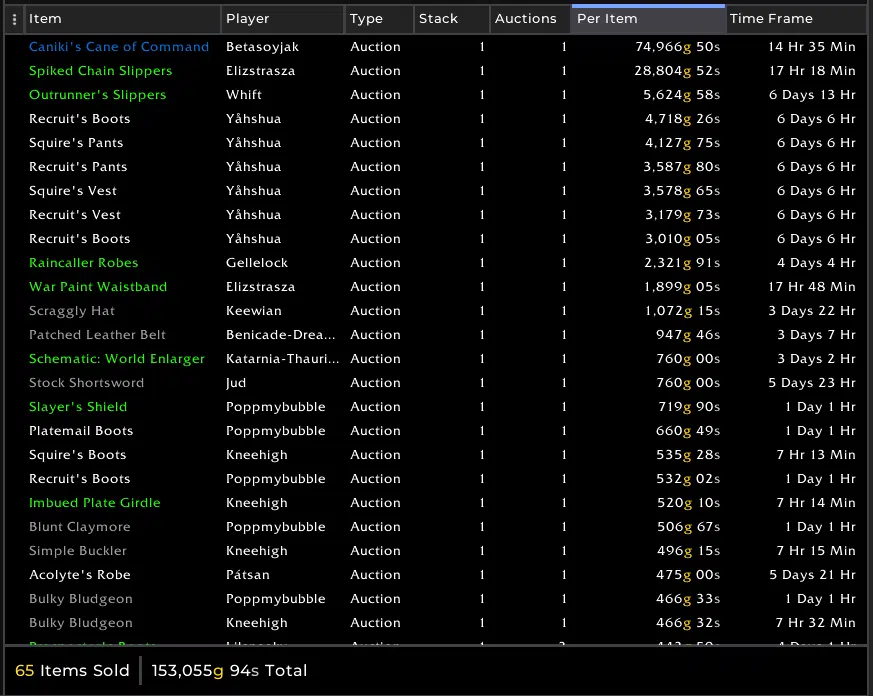Open the column options three-dot menu

click(x=14, y=19)
